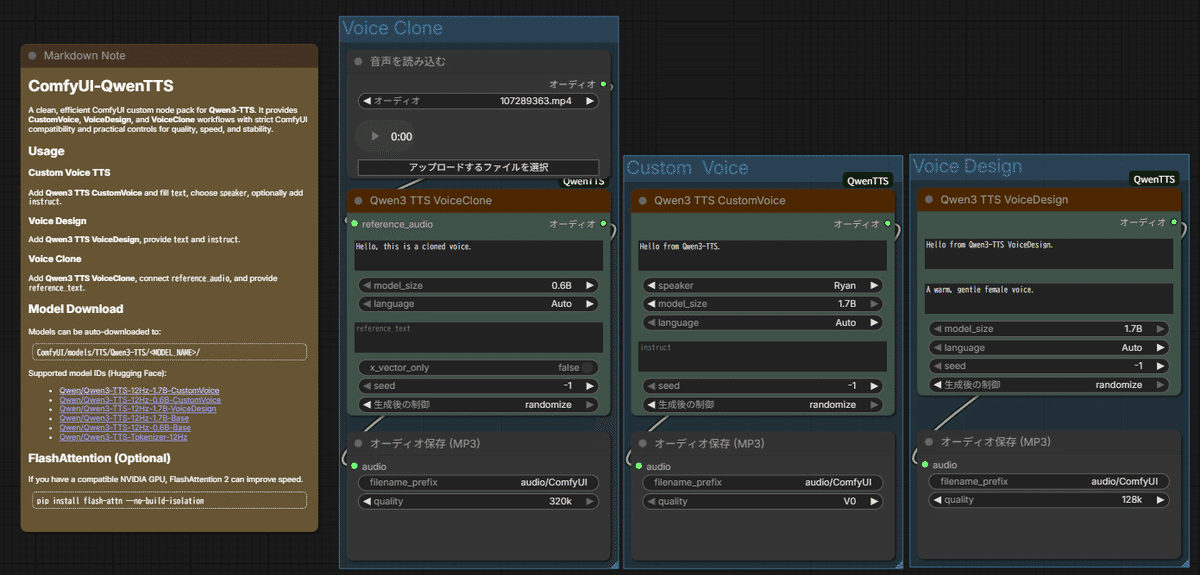Collapse the Qwen3 TTS VoiceDesign node
Viewport: 1200px width, 575px height.
tap(929, 199)
